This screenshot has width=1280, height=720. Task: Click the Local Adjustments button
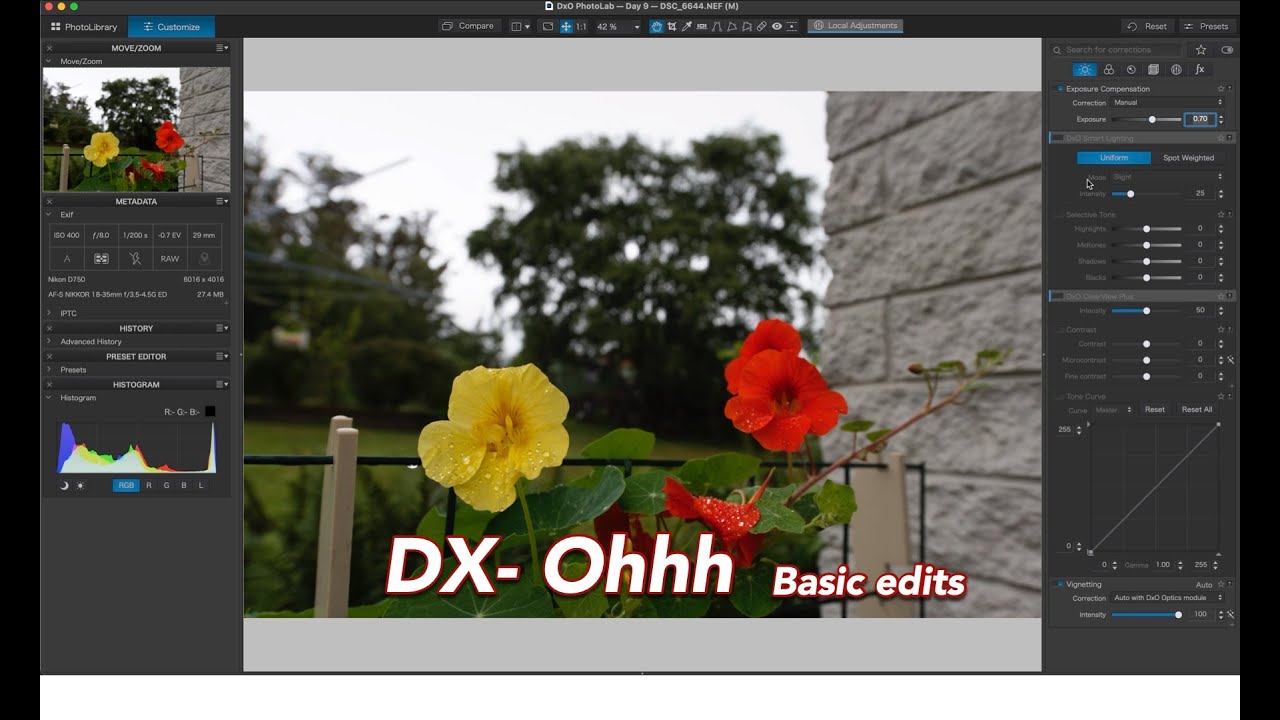[x=855, y=26]
